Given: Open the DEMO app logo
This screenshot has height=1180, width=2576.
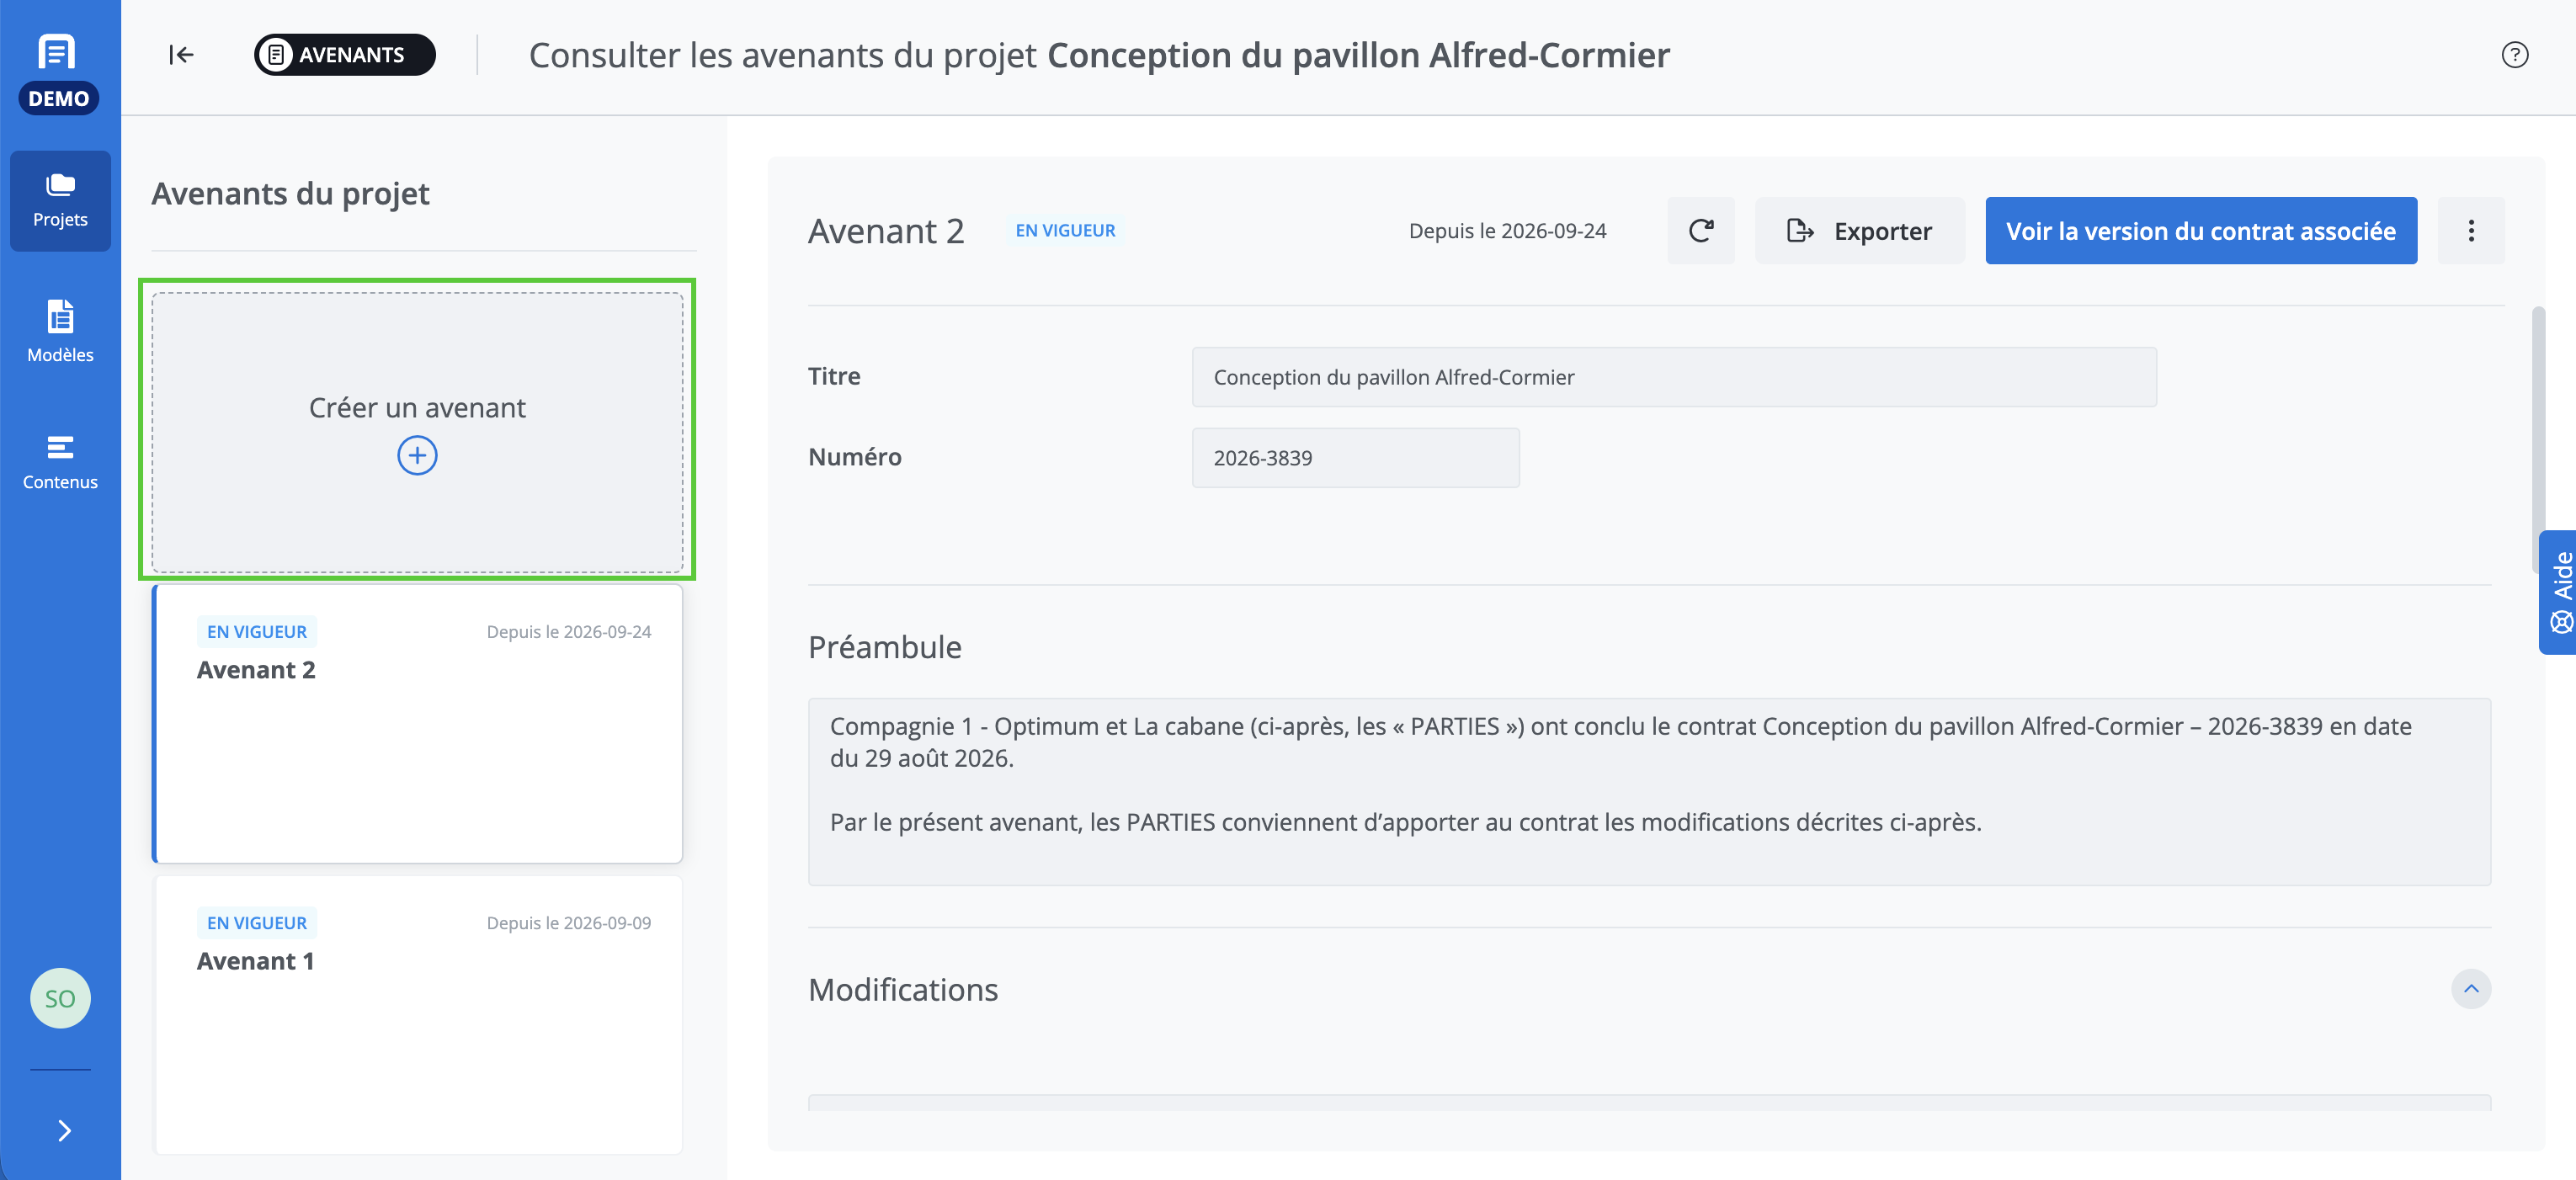Looking at the screenshot, I should coord(58,72).
